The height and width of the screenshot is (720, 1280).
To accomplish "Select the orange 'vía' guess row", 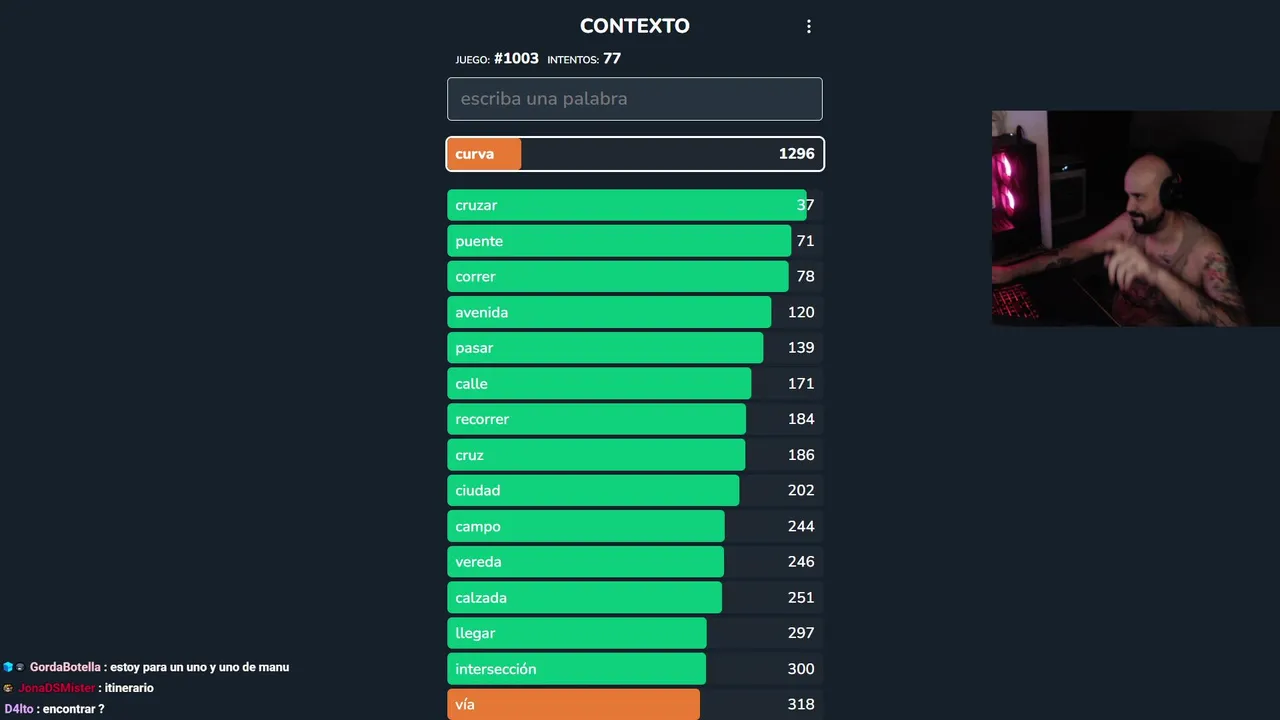I will click(x=634, y=704).
